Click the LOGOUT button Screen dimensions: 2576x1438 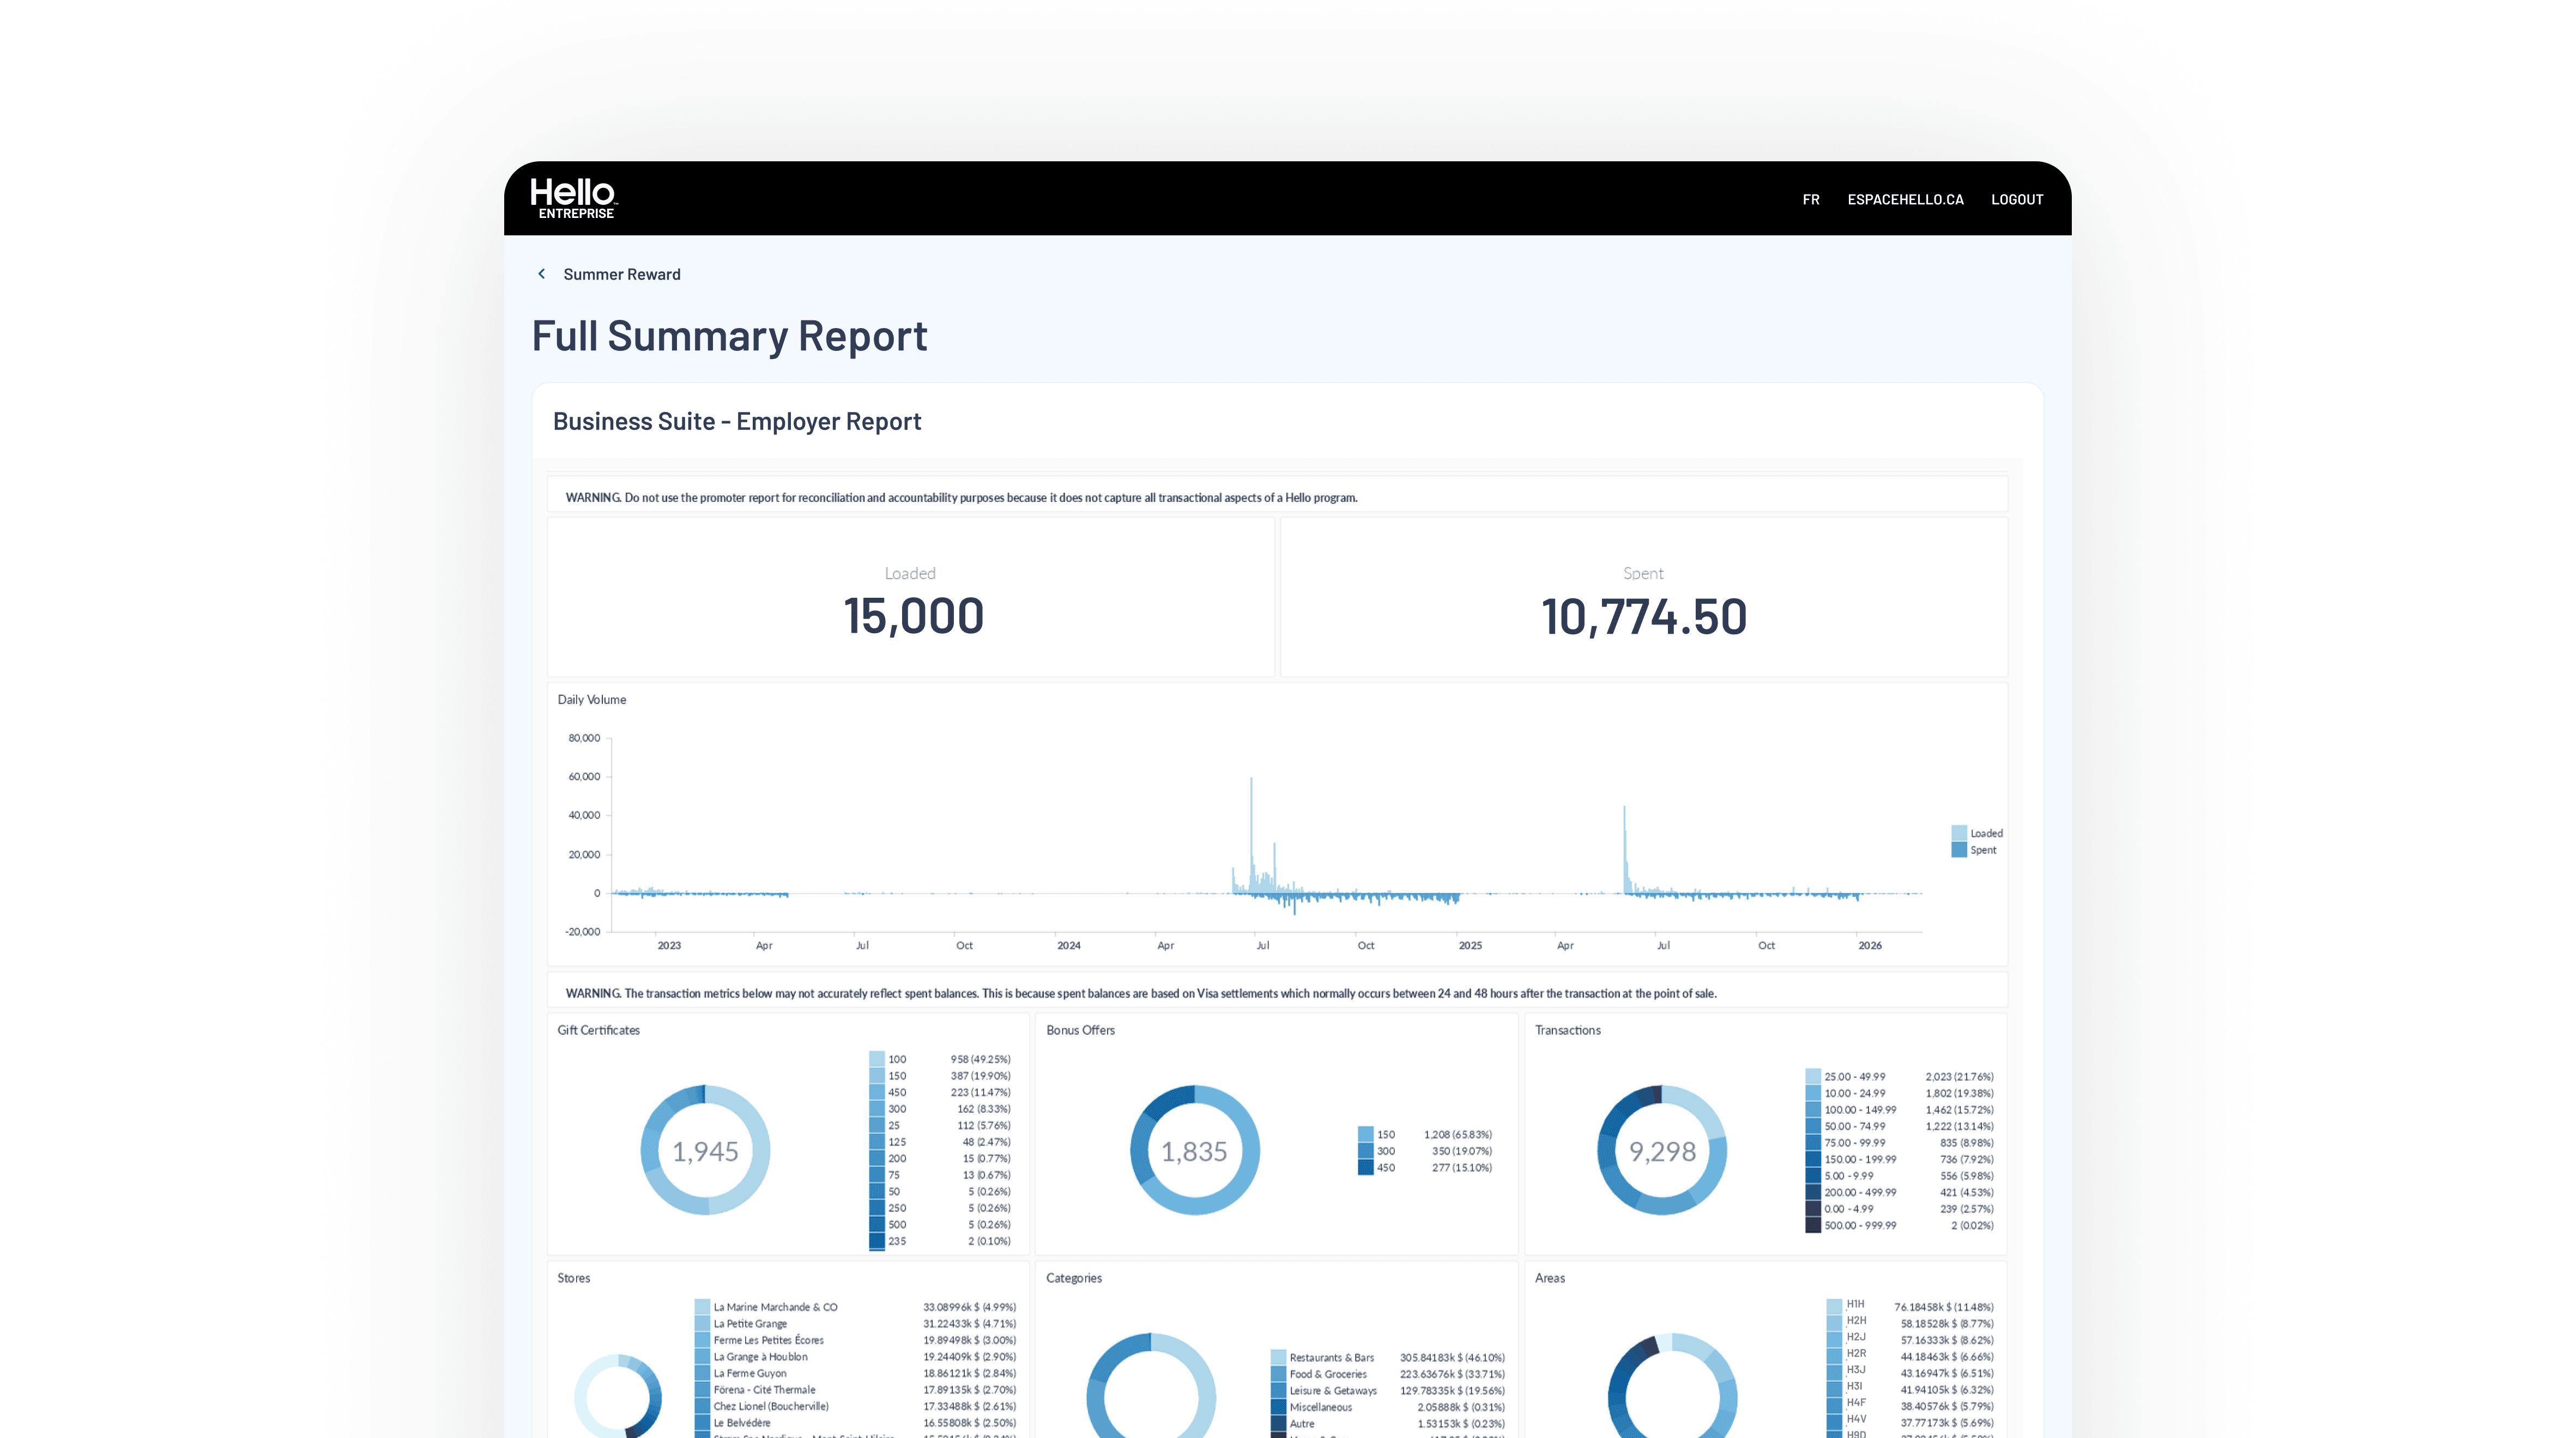click(x=2016, y=199)
